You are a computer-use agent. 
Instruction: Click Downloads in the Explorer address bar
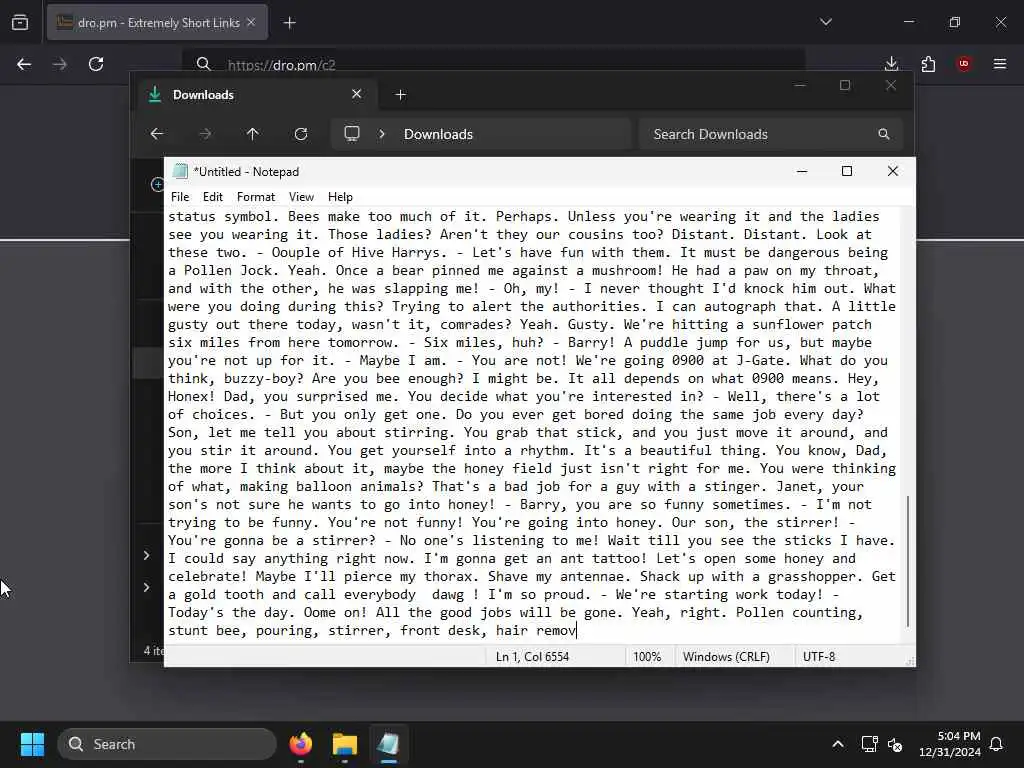pyautogui.click(x=438, y=134)
